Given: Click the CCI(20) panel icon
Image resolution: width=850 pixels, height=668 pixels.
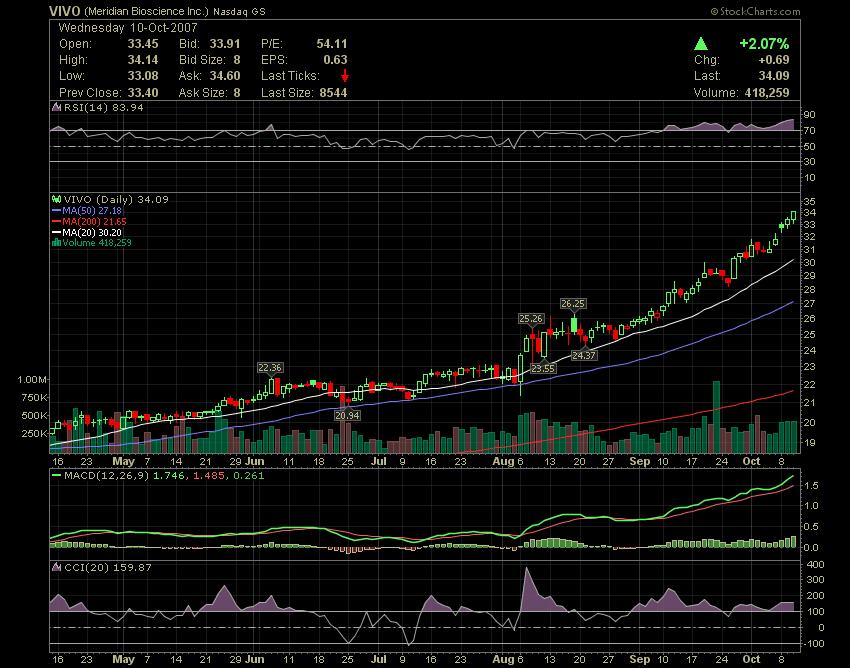Looking at the screenshot, I should click(56, 567).
